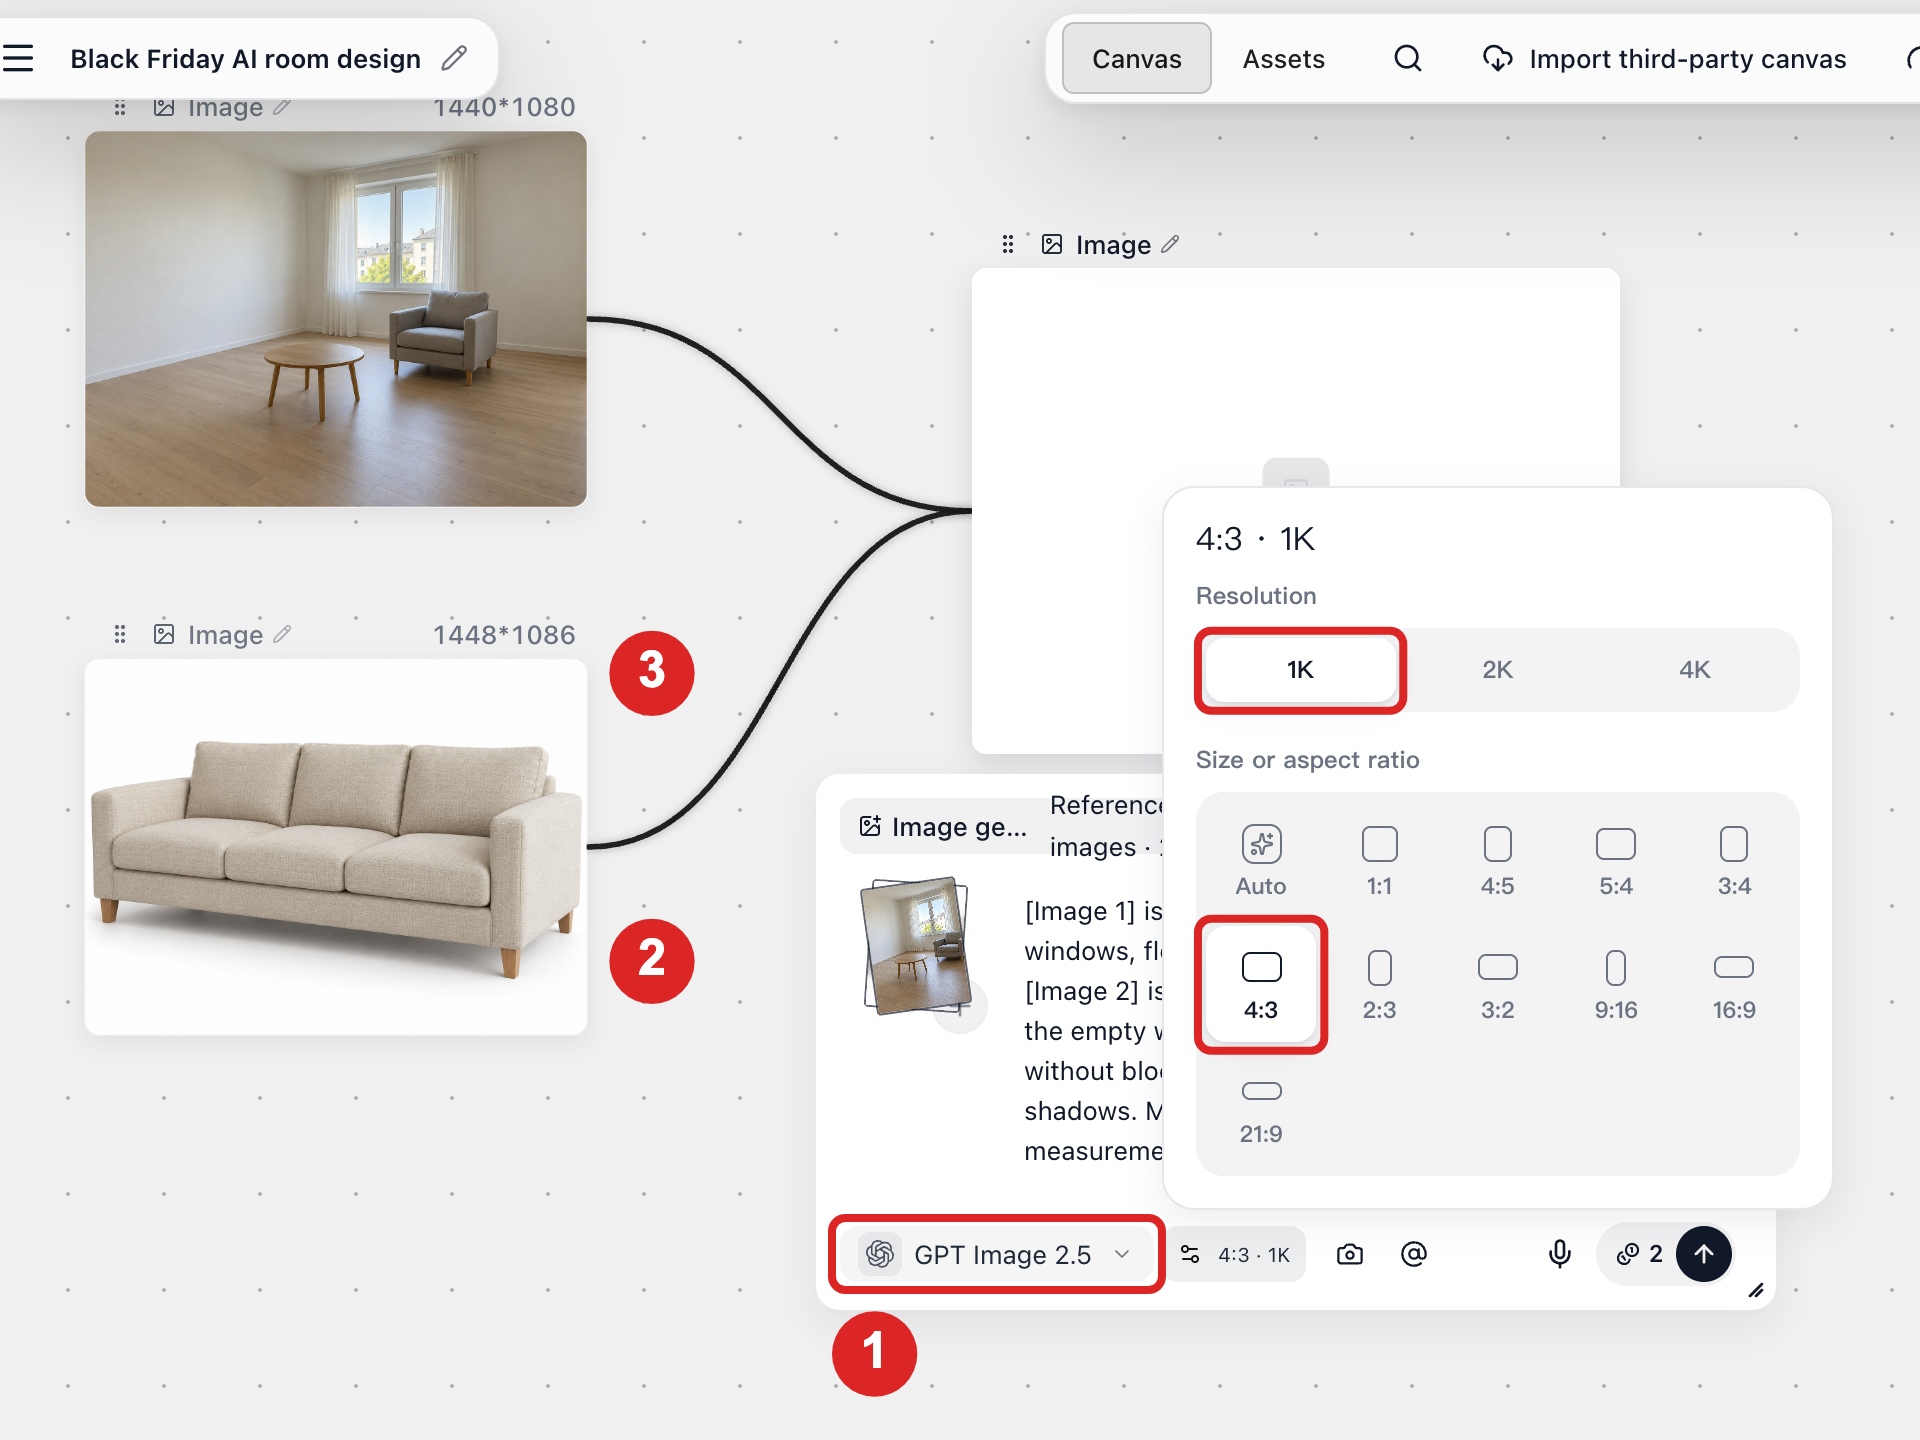The image size is (1920, 1440).
Task: Click inside the prompt text area
Action: pyautogui.click(x=1092, y=1030)
